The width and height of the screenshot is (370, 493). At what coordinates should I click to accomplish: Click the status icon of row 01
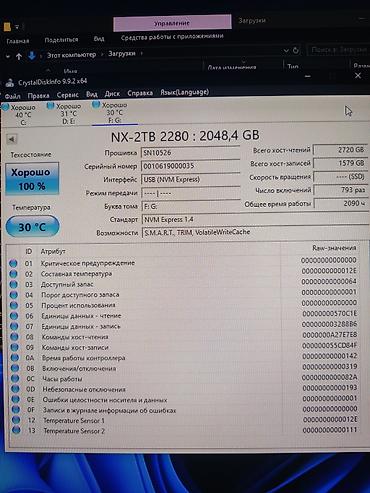13,263
